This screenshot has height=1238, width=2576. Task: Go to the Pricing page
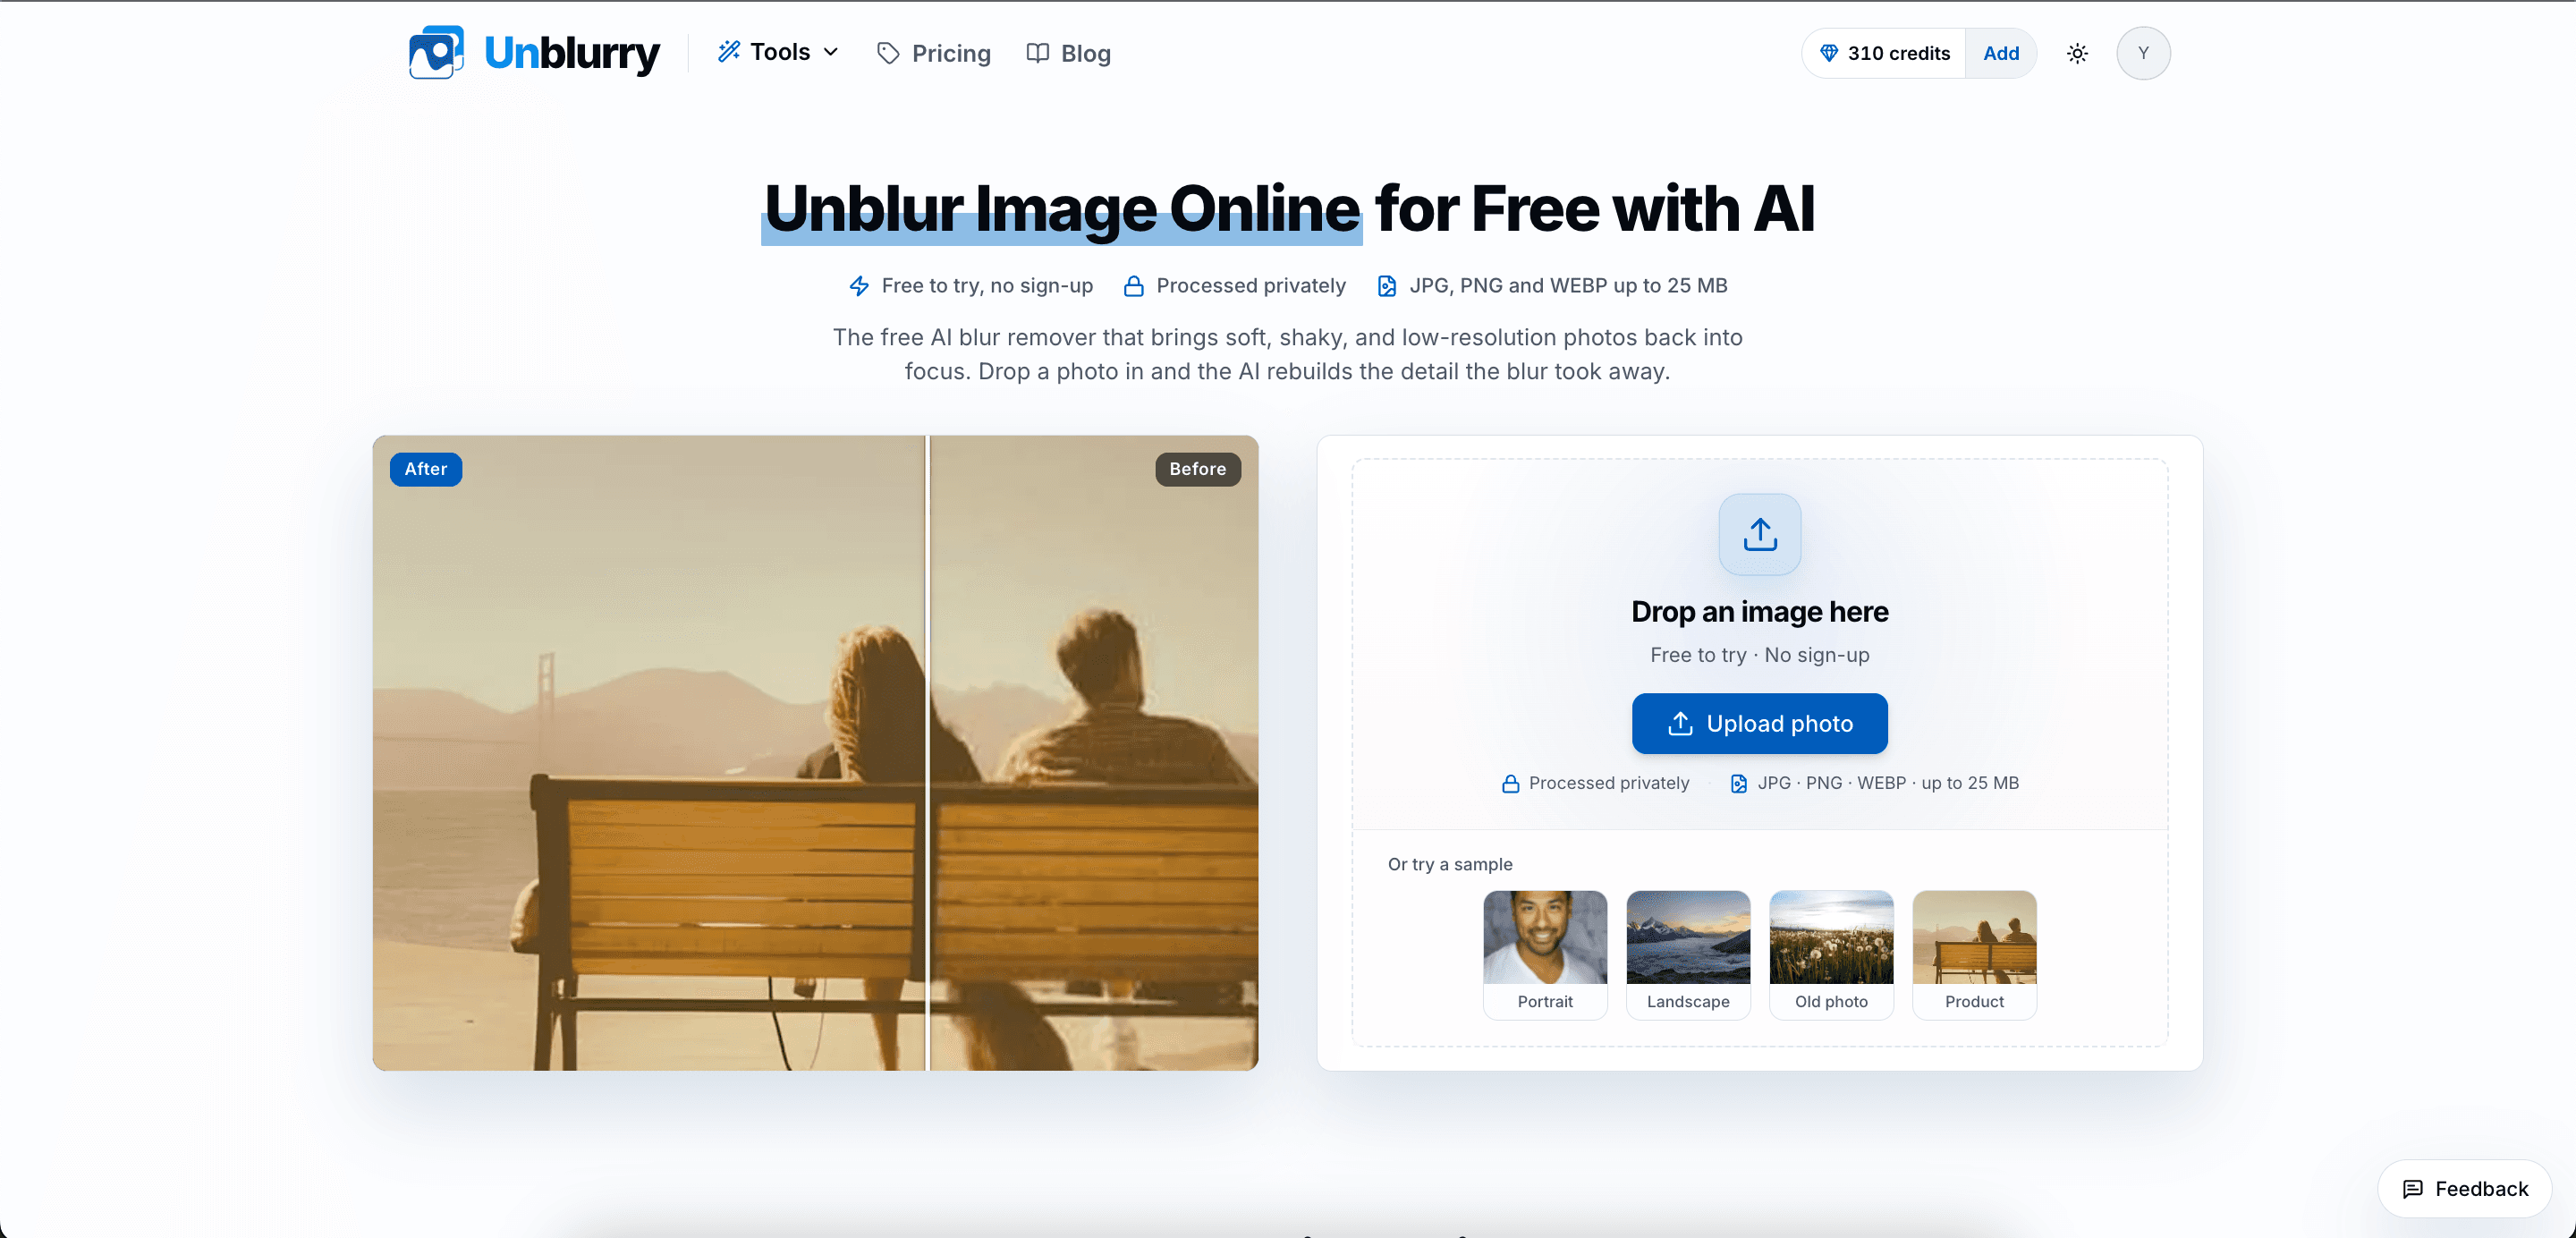933,53
